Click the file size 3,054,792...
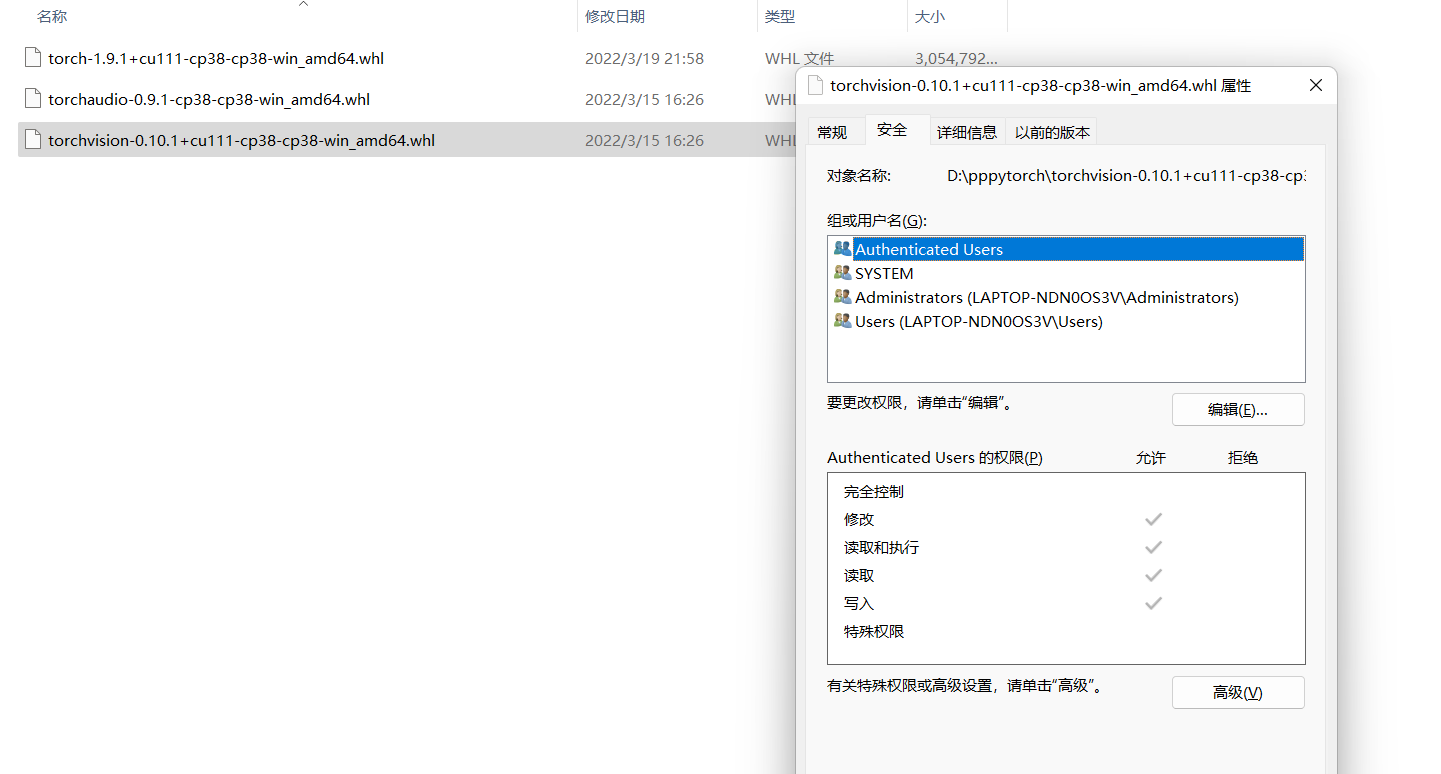The width and height of the screenshot is (1441, 774). coord(956,58)
